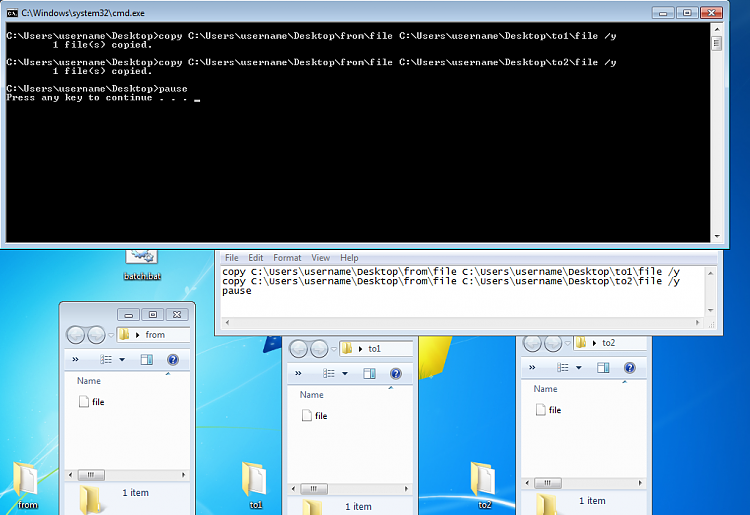Minimize the 'from' Explorer window

click(x=128, y=315)
